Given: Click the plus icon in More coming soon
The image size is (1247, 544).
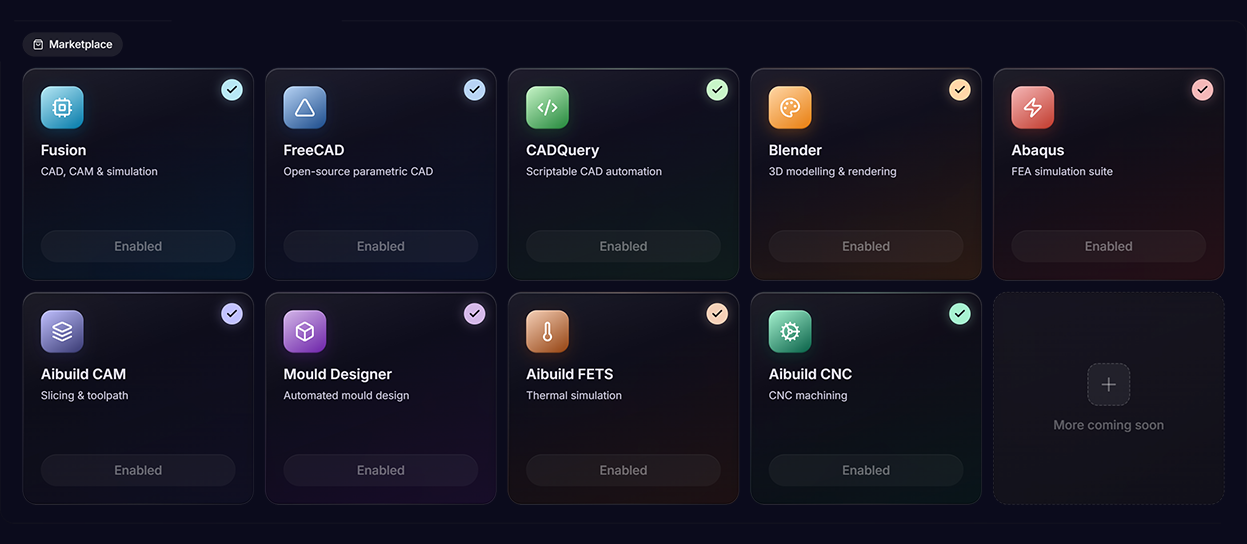Looking at the screenshot, I should point(1109,384).
